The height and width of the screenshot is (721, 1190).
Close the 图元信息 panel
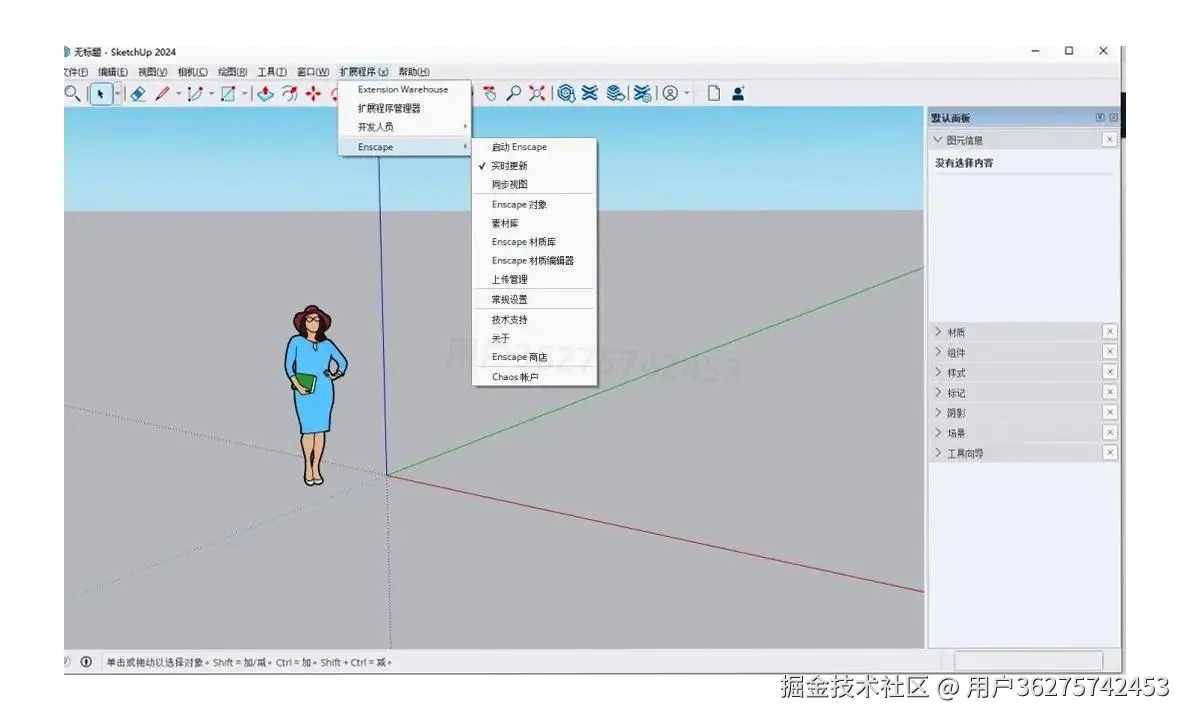(1109, 139)
